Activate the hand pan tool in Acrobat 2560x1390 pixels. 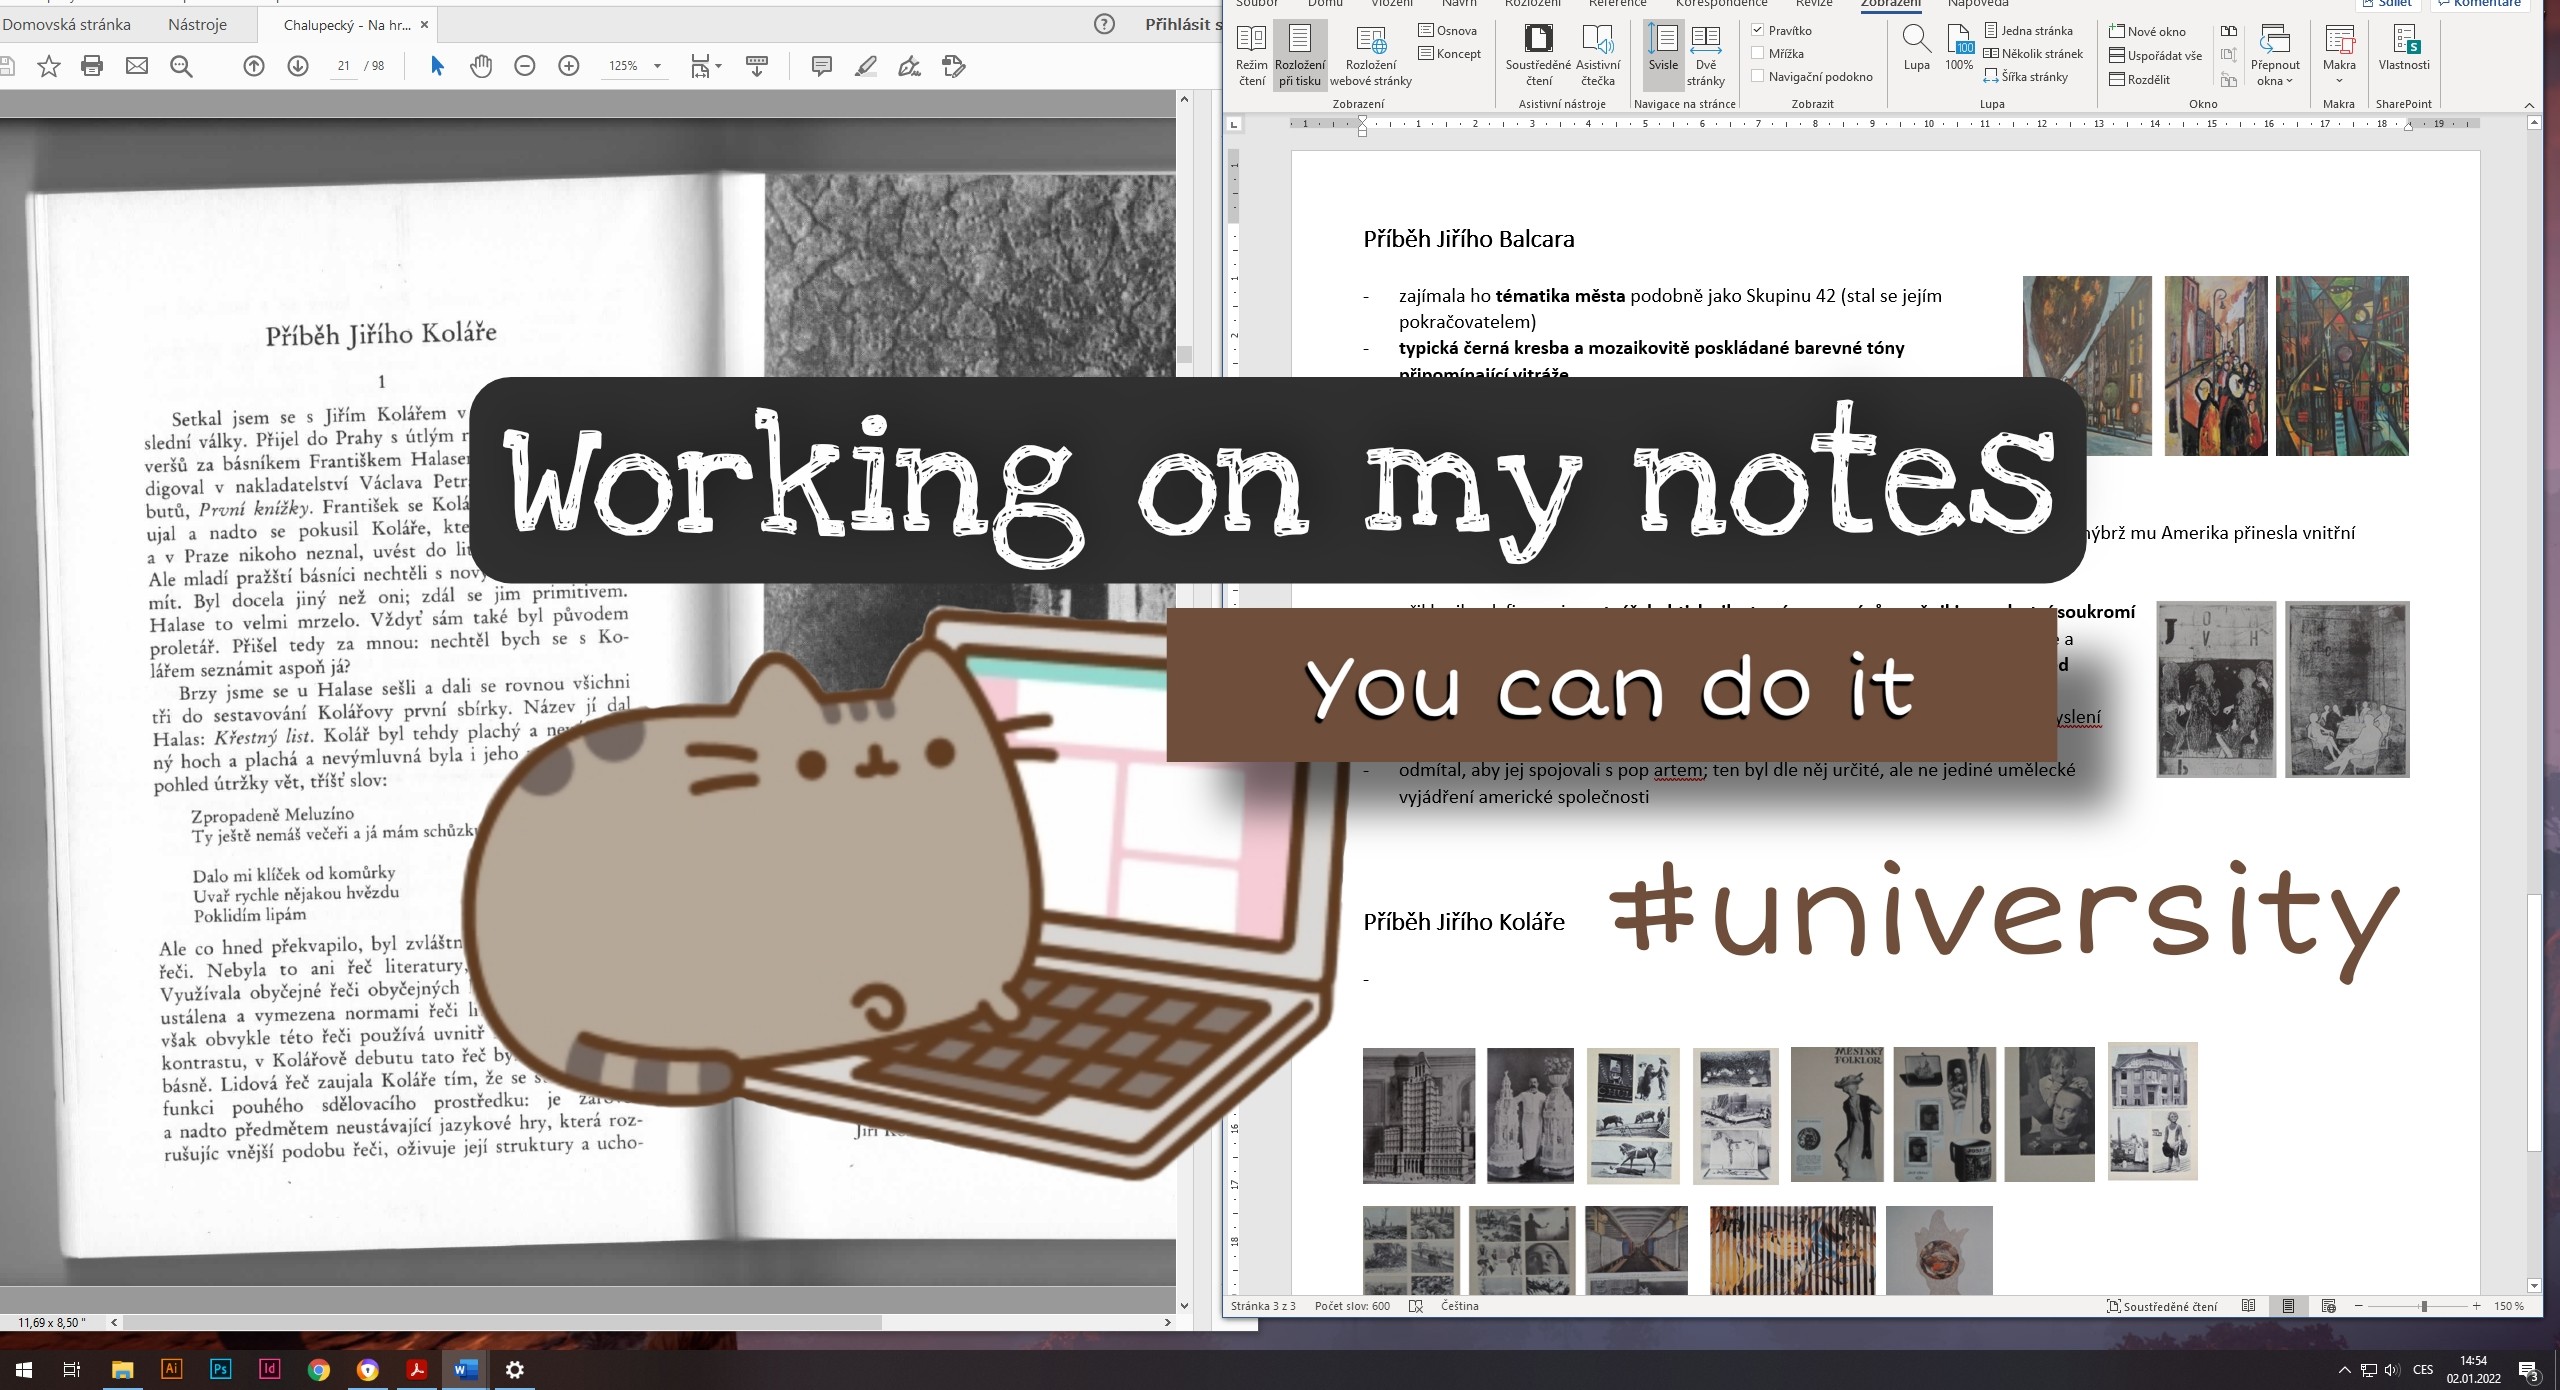[x=481, y=67]
